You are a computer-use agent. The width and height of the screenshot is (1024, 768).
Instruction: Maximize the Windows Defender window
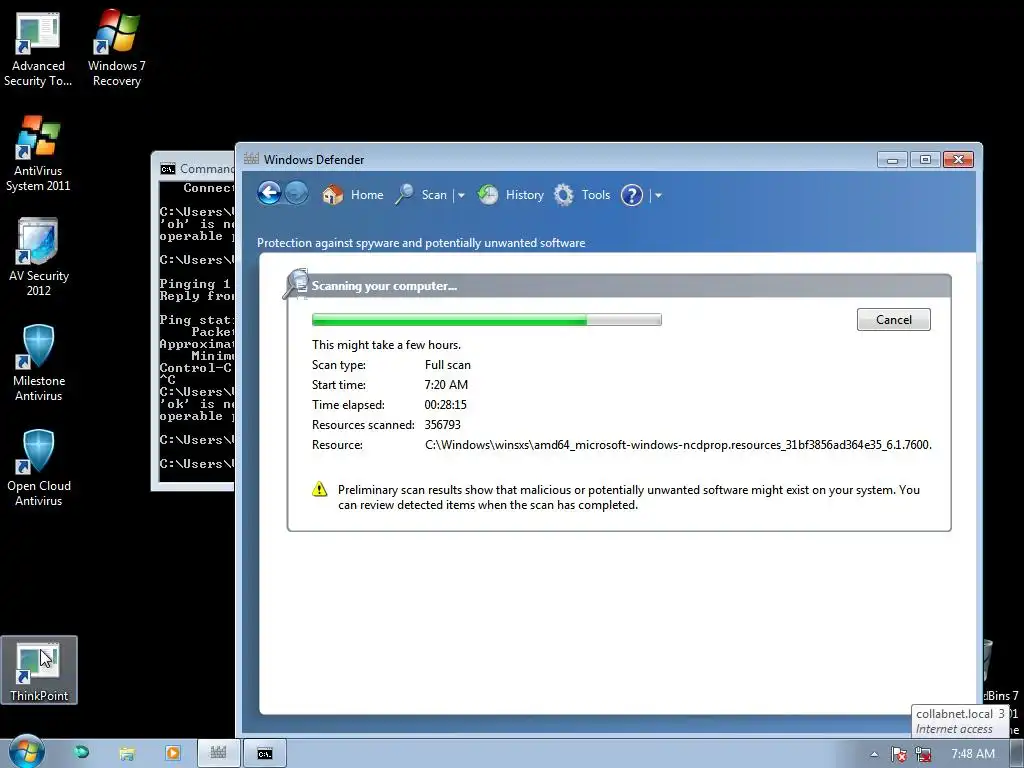coord(925,159)
